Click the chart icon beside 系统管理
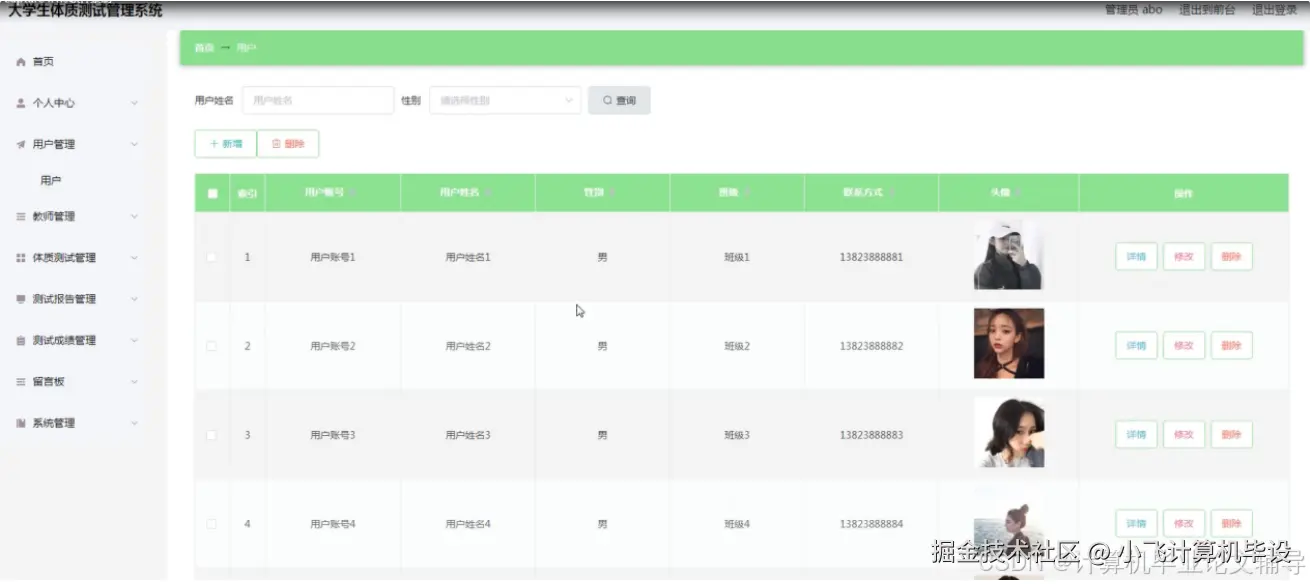Viewport: 1310px width, 584px height. (20, 423)
